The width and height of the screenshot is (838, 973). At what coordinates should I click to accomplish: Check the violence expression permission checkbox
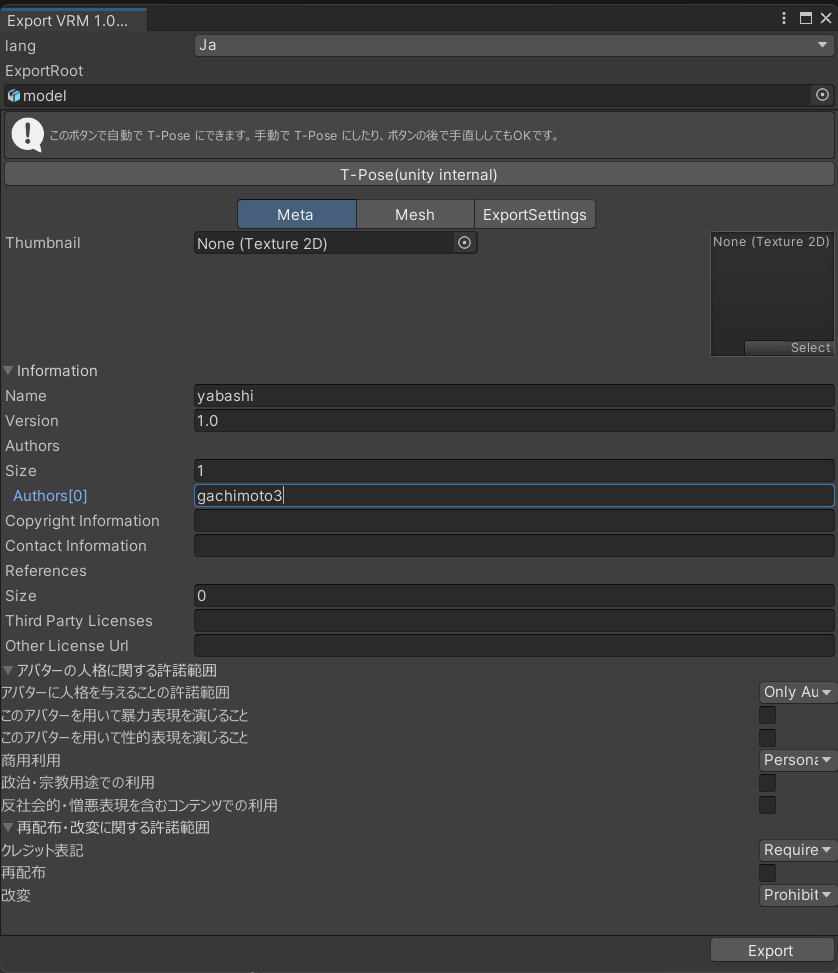[767, 715]
